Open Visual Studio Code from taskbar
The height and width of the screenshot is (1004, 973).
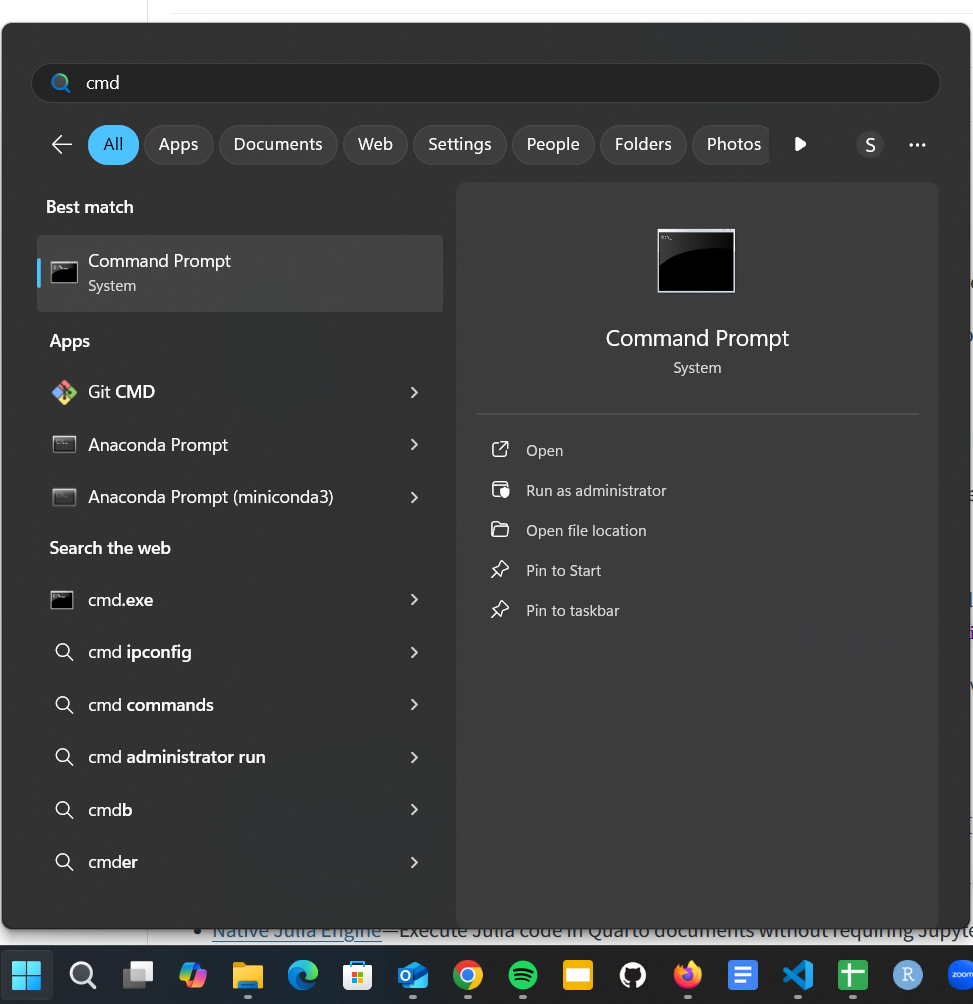tap(798, 974)
